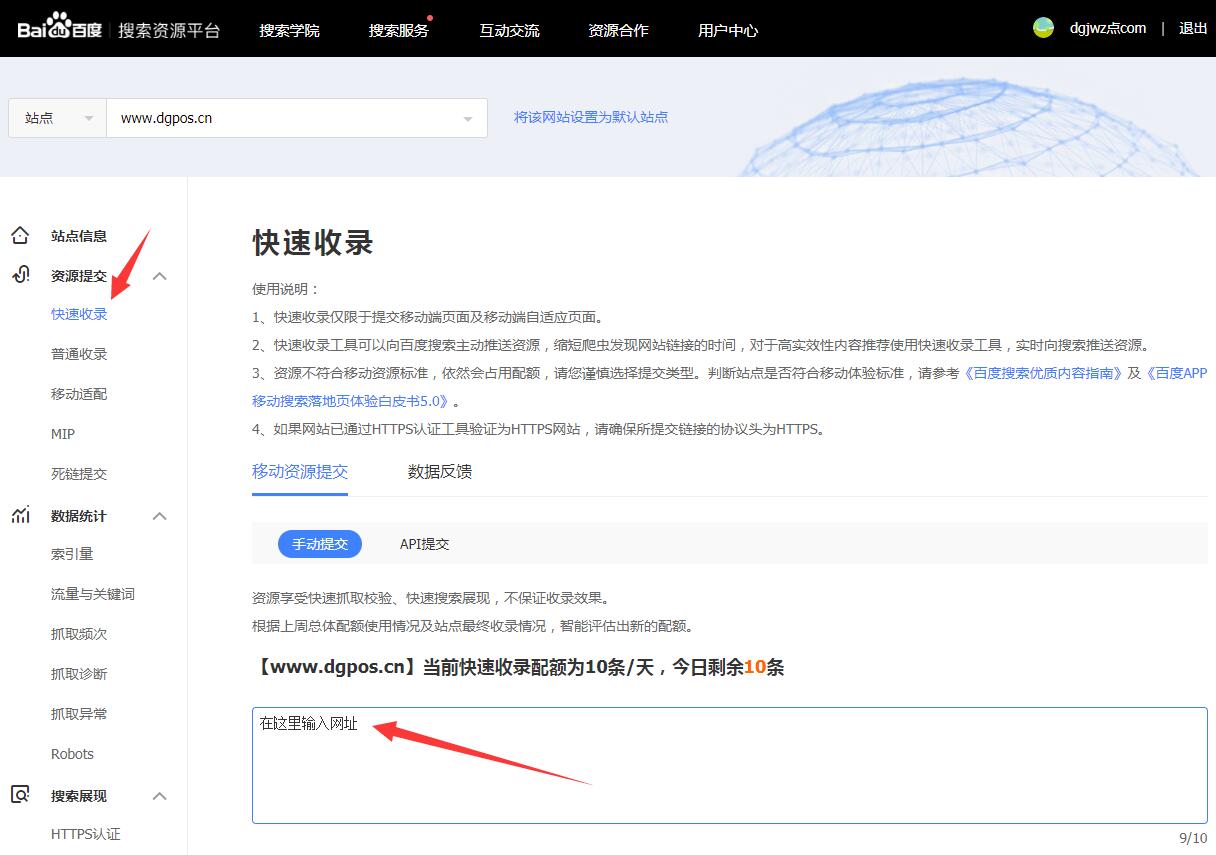This screenshot has height=855, width=1216.
Task: Open 搜索服务 in top navigation
Action: pos(398,30)
